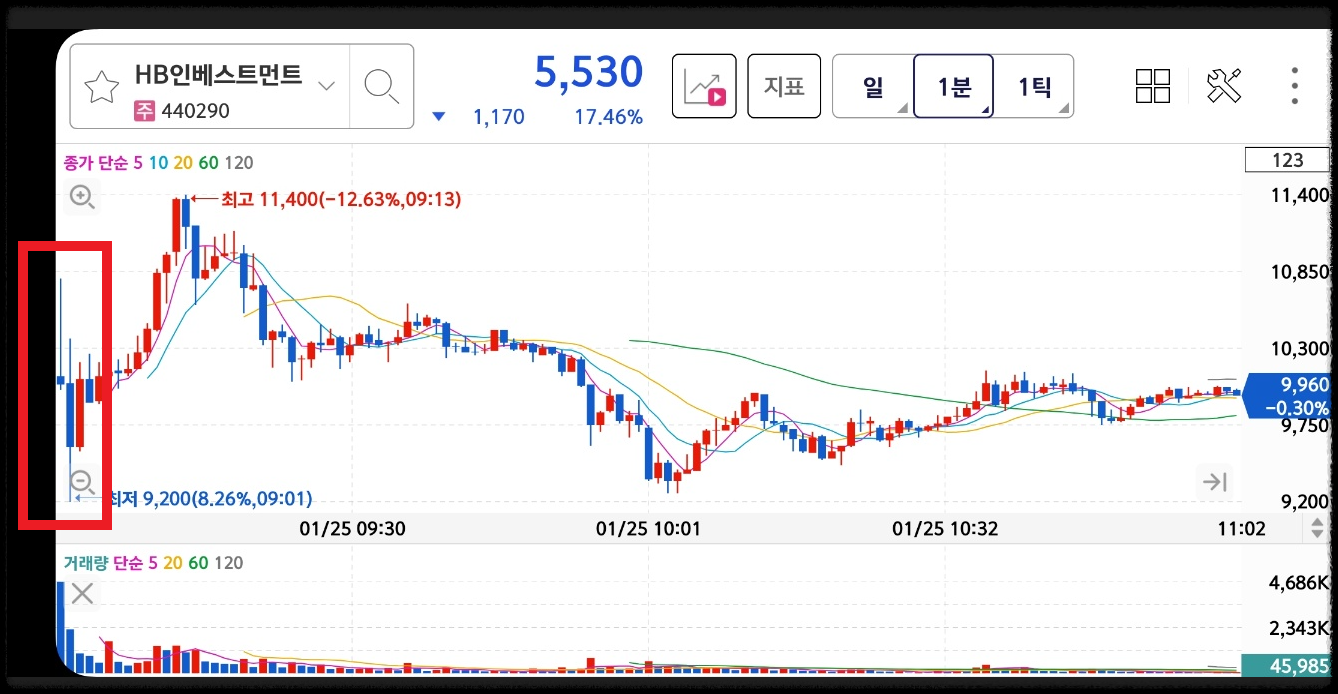The image size is (1338, 694).
Task: Close the volume panel with X
Action: 82,594
